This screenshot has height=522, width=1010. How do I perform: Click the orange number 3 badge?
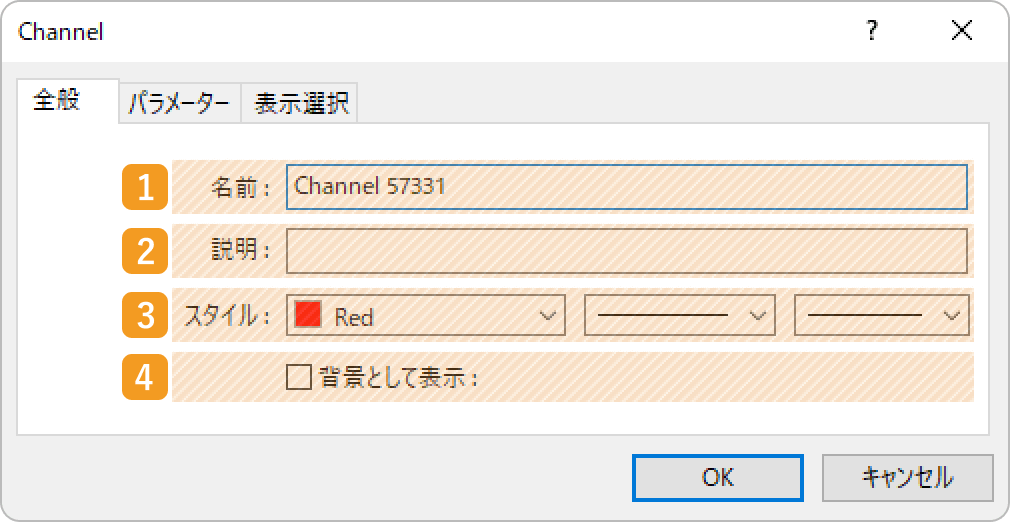145,315
